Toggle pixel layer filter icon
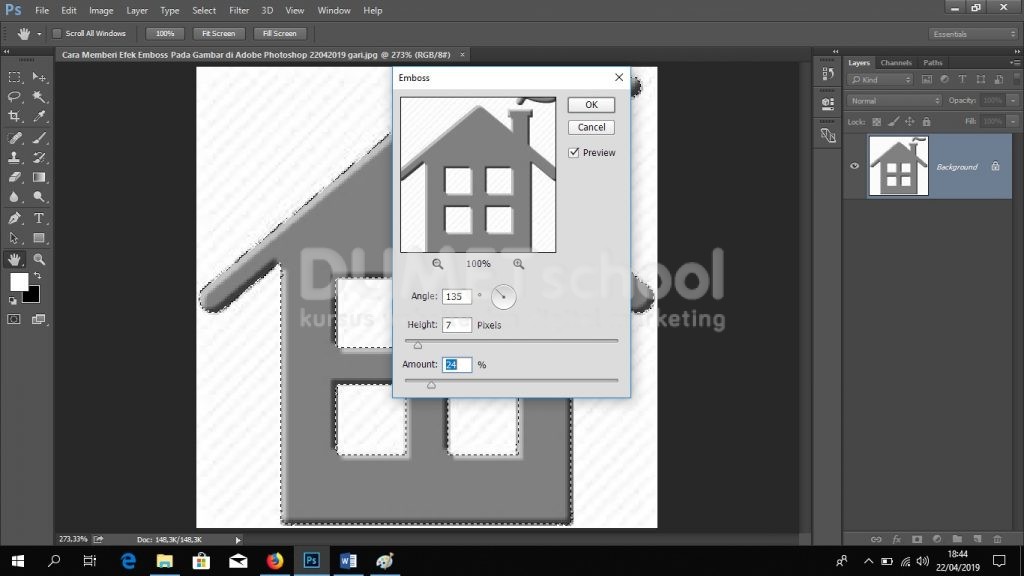Viewport: 1024px width, 576px height. click(x=927, y=80)
